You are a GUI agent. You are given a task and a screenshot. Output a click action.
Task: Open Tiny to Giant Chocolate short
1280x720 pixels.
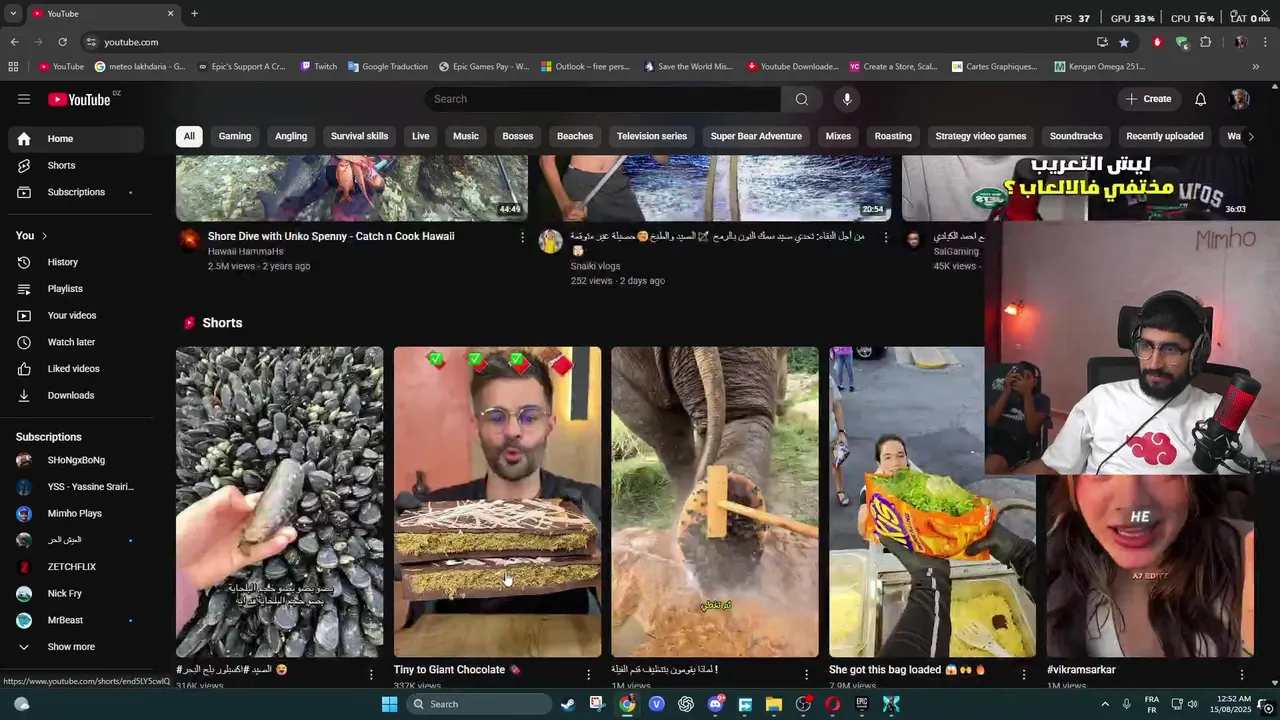click(497, 502)
